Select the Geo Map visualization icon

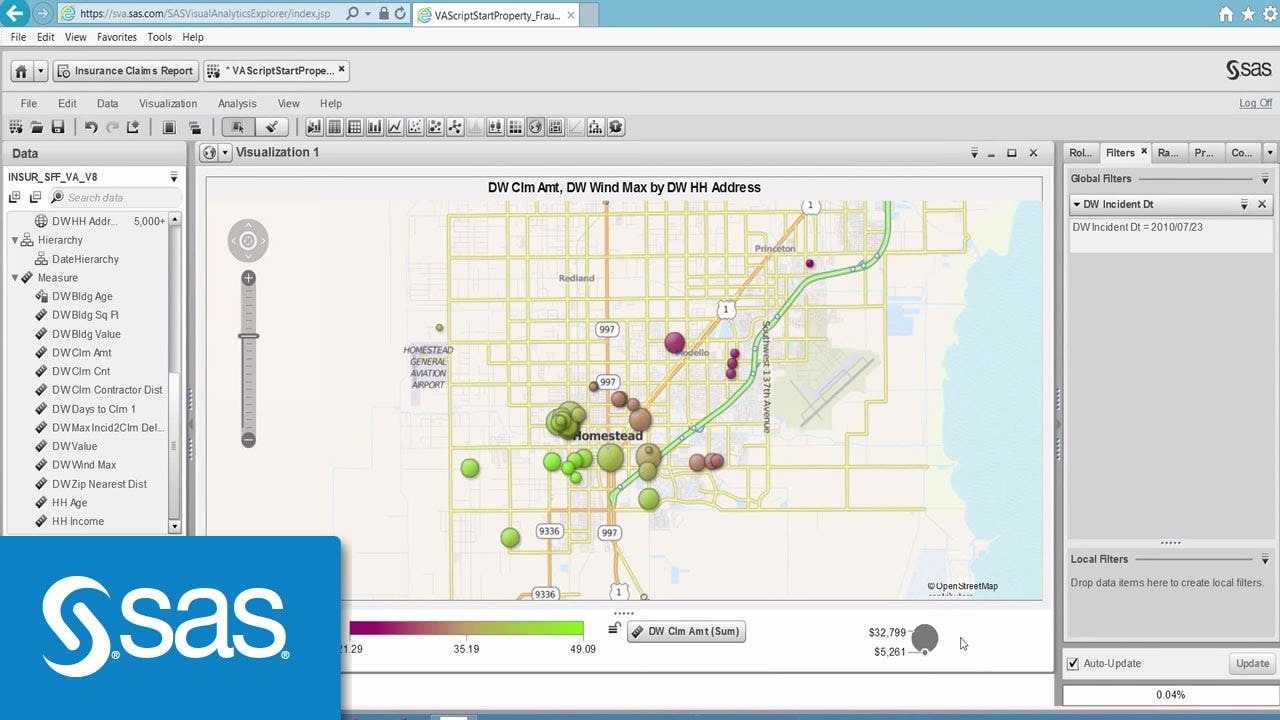536,127
